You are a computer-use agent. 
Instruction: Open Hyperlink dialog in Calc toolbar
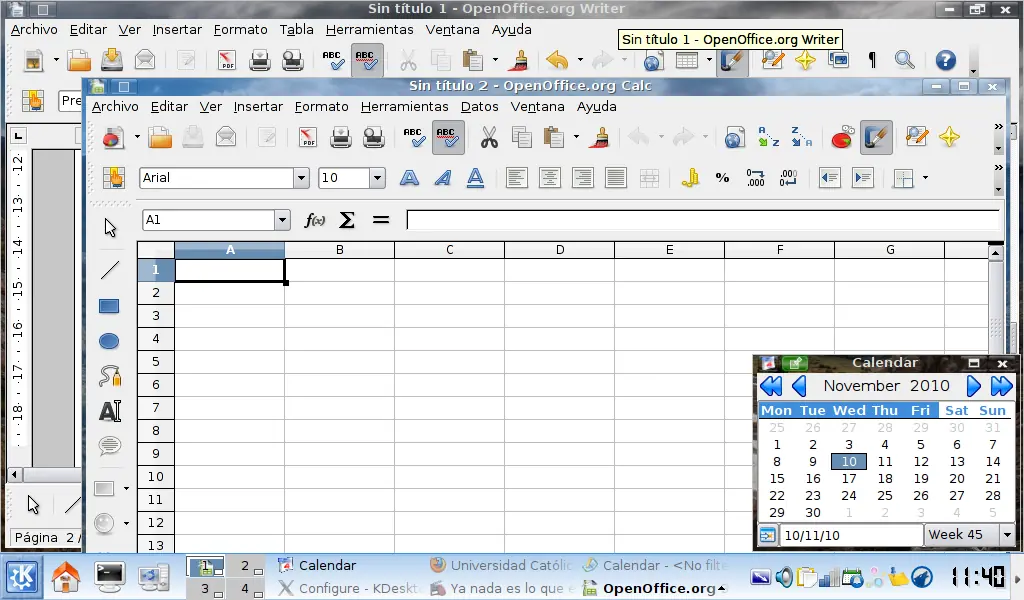[735, 138]
